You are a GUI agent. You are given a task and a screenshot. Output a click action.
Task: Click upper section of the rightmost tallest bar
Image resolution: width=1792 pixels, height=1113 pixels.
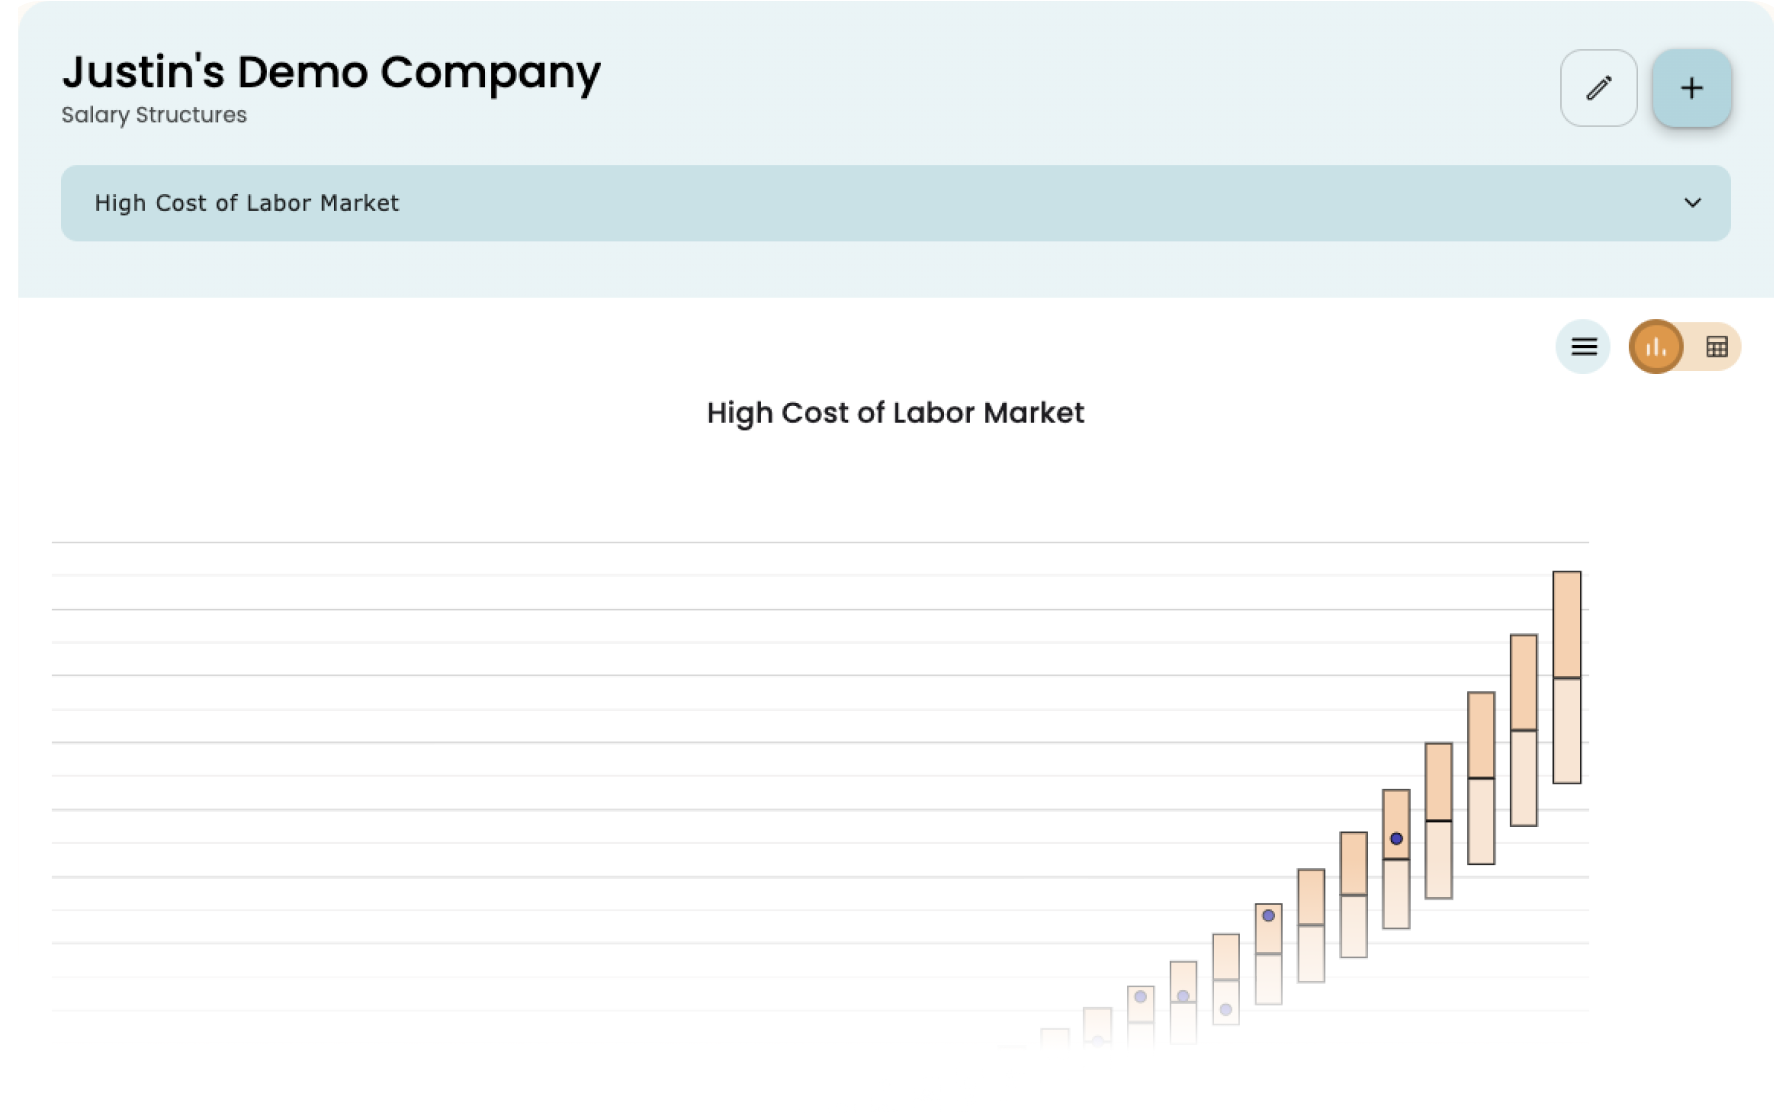[x=1566, y=624]
